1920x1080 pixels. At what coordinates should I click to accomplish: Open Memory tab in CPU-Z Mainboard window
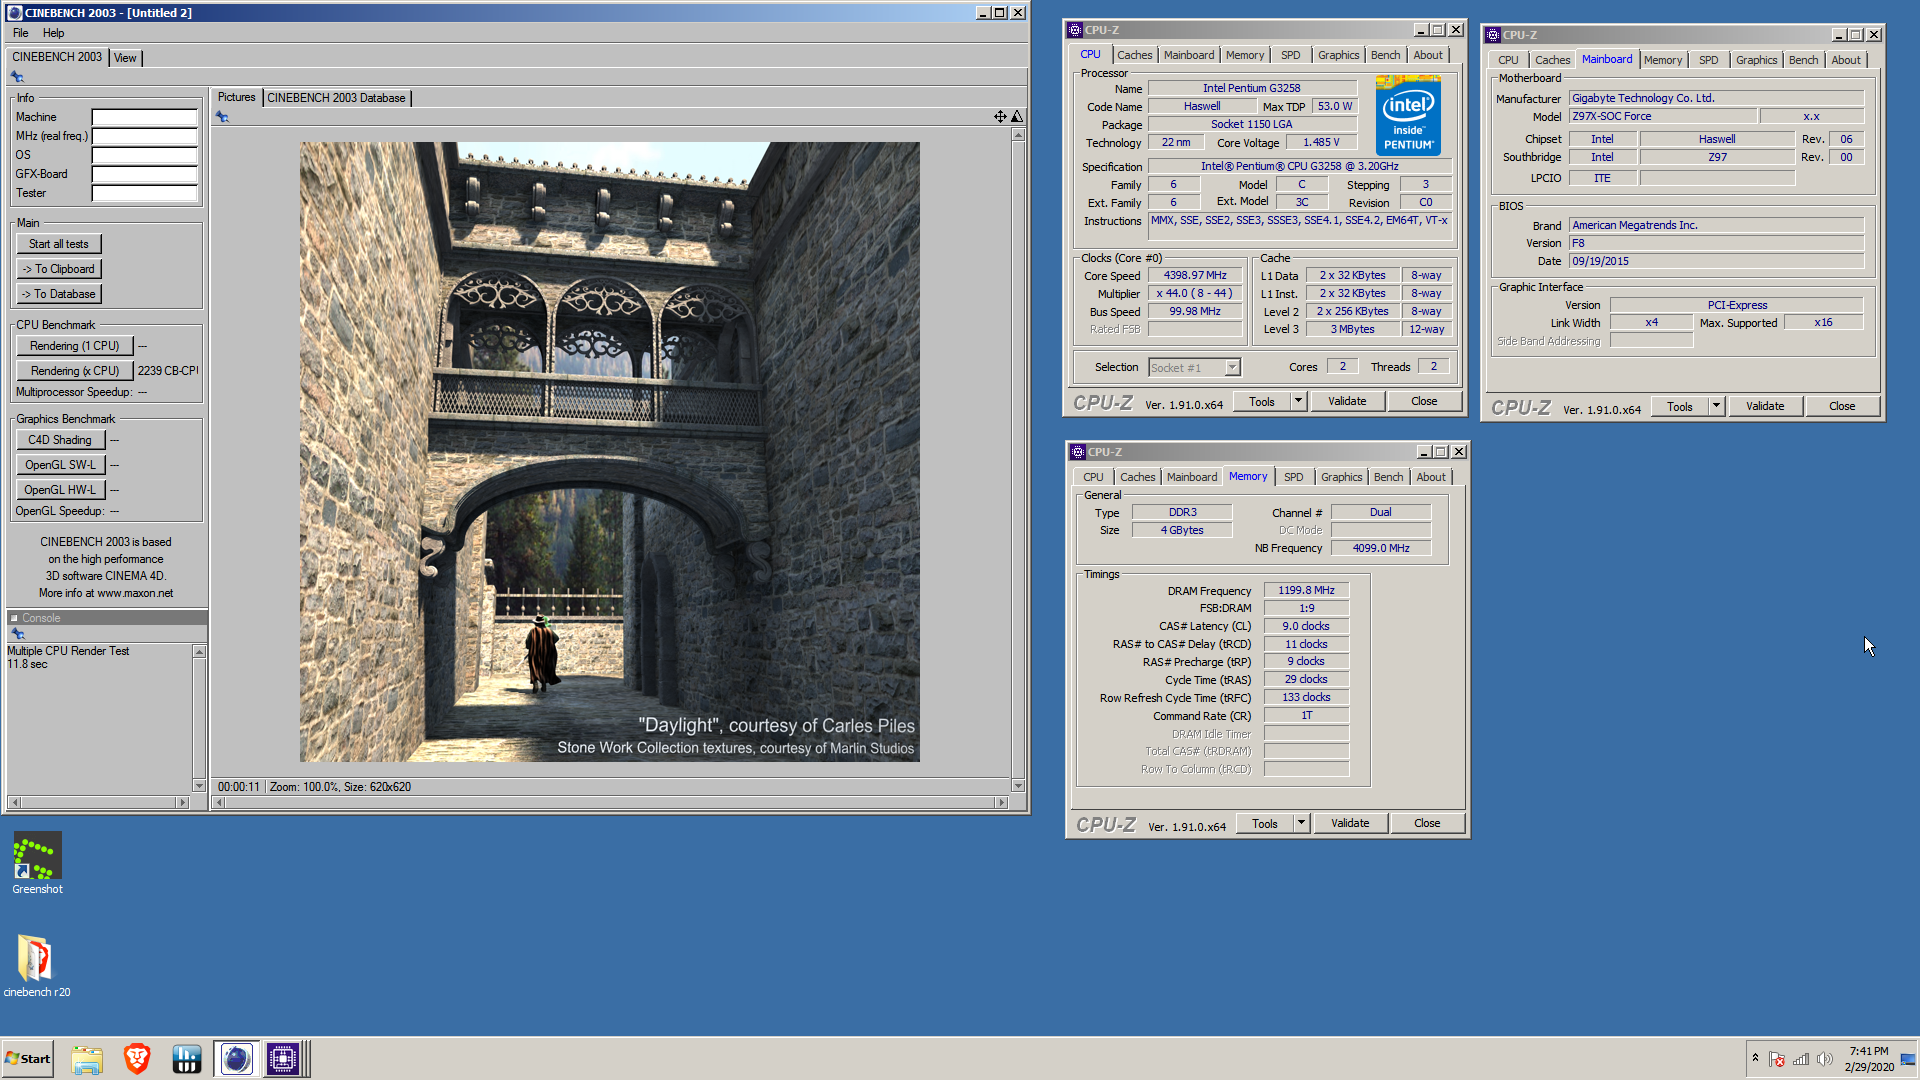[x=1663, y=60]
